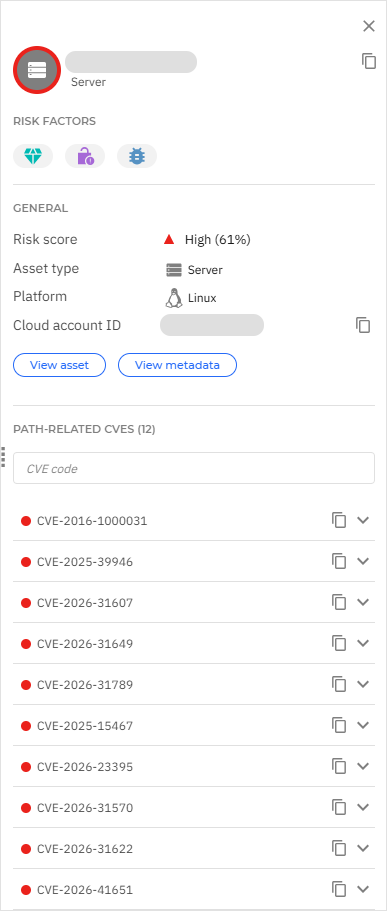Click the redacted asset name placeholder
The width and height of the screenshot is (387, 911).
click(x=131, y=62)
